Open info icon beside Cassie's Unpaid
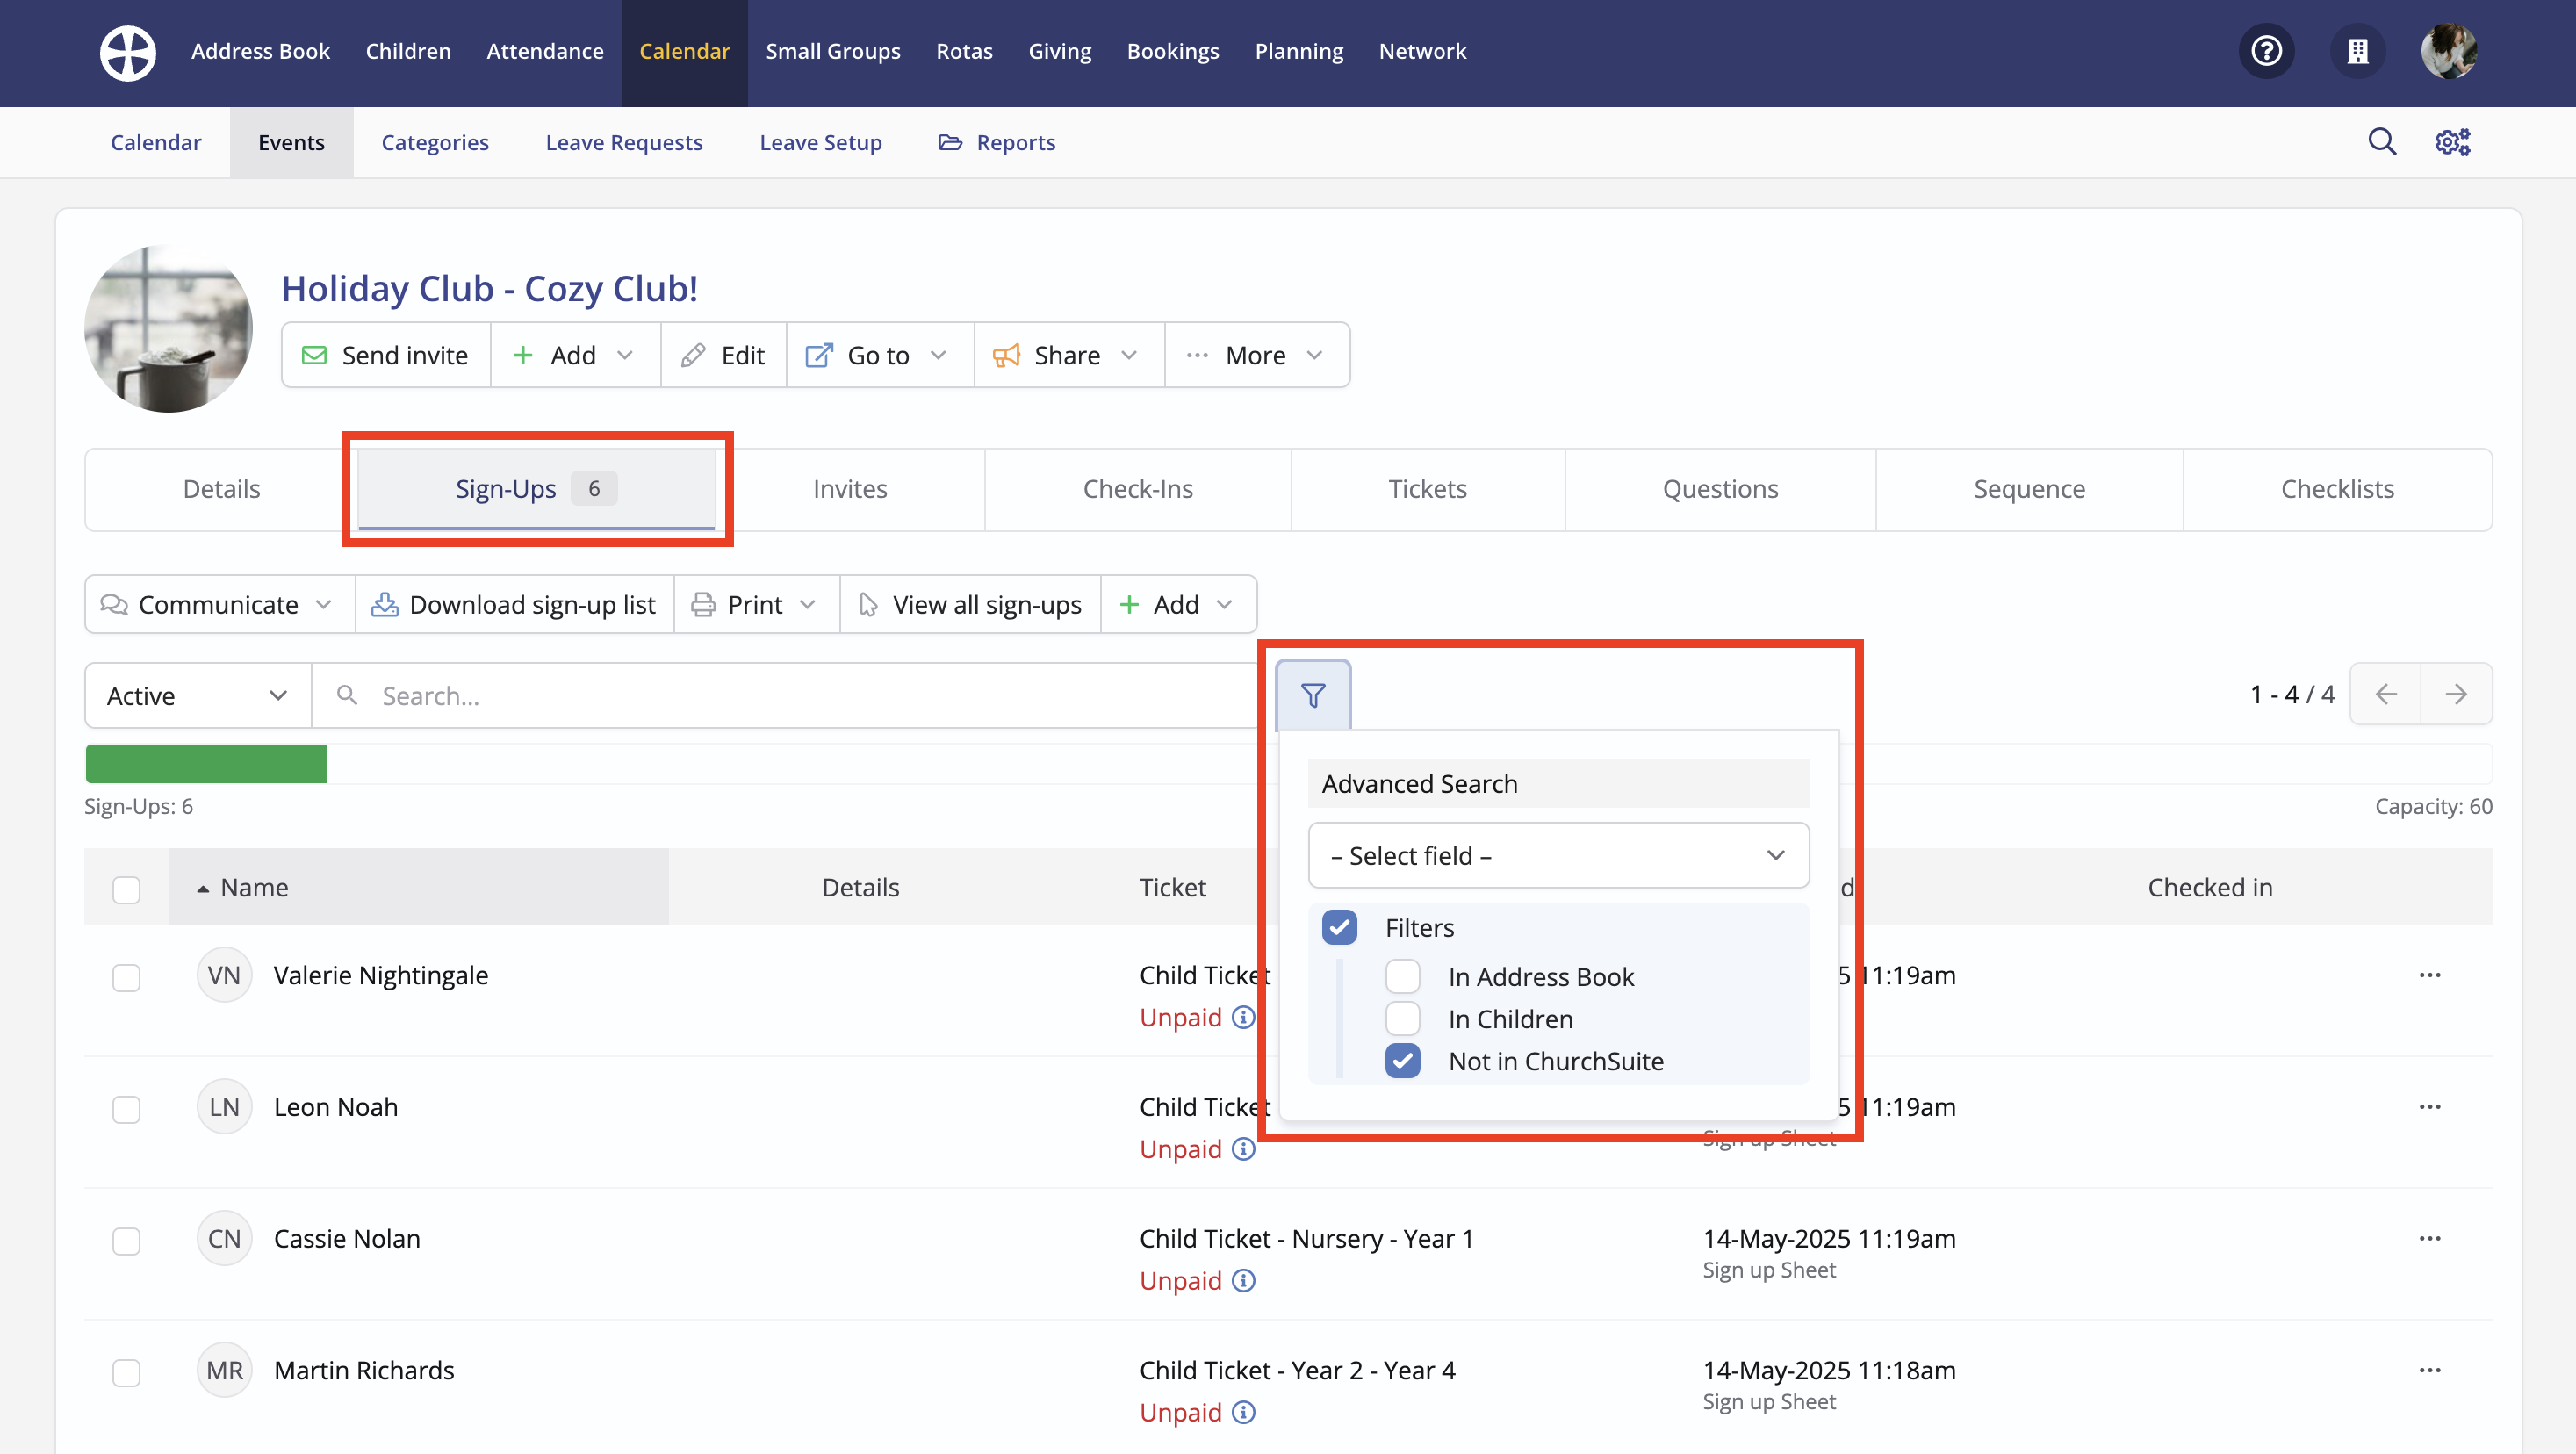 pyautogui.click(x=1243, y=1281)
